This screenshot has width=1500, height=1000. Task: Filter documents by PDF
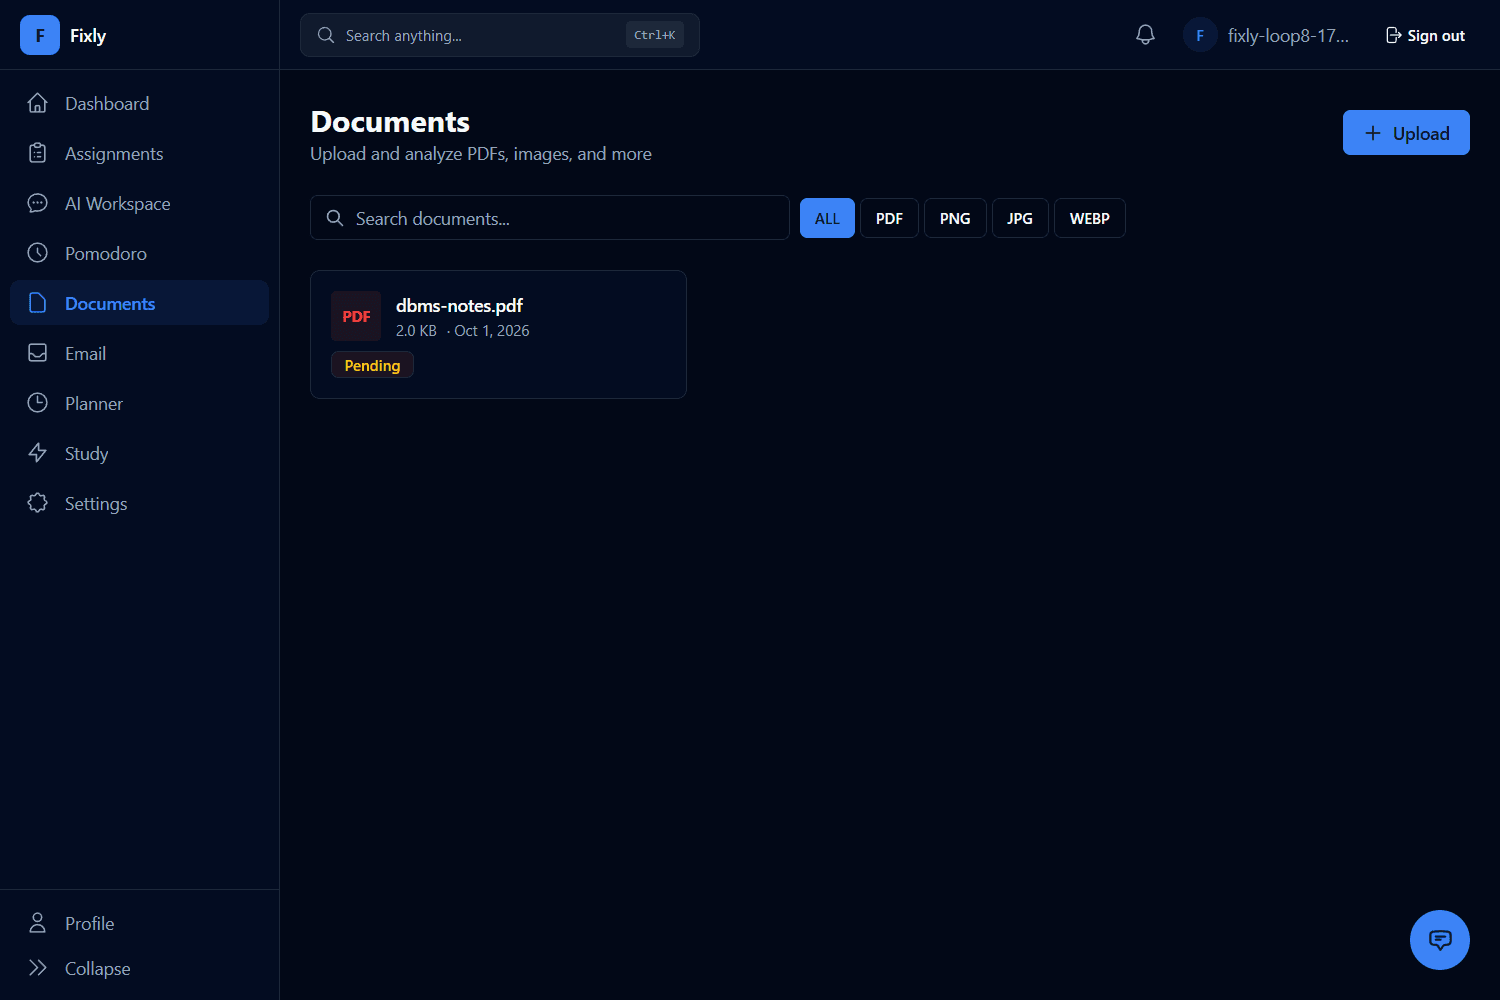pos(889,218)
